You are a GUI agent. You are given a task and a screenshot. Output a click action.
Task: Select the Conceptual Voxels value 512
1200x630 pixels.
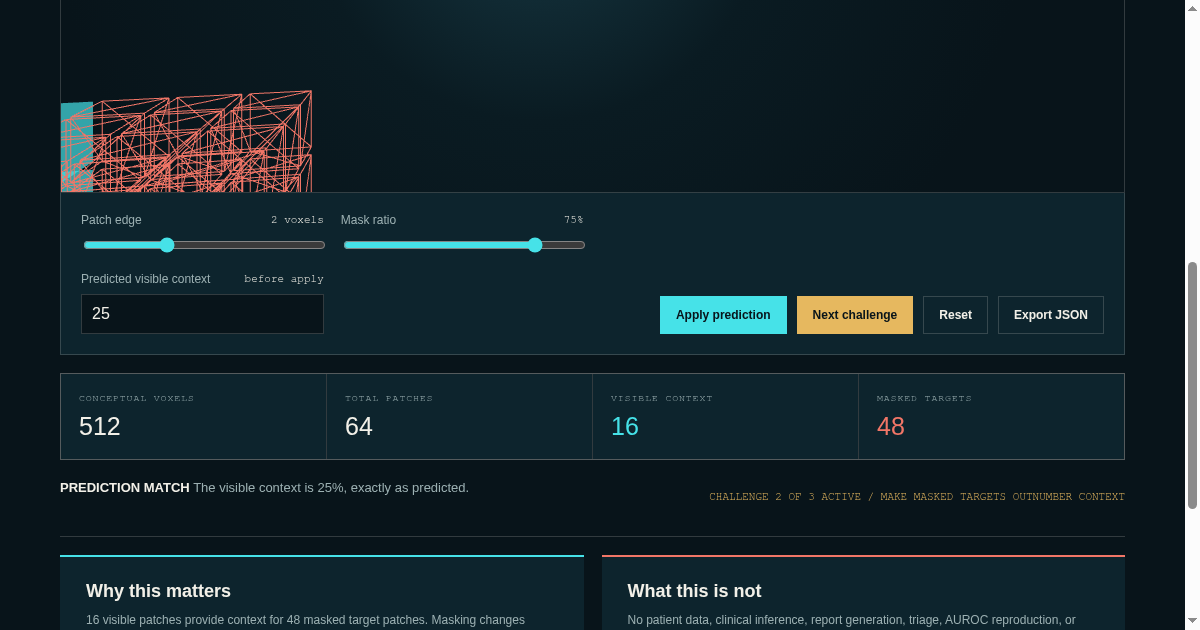point(100,427)
